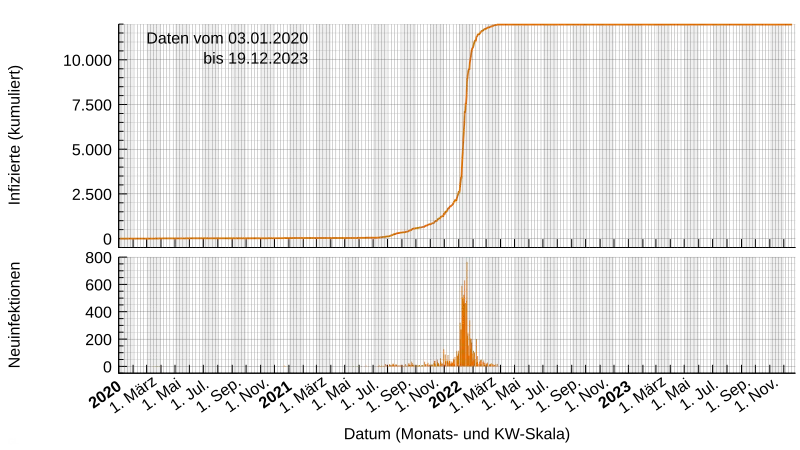Click the top-left corner of the upper chart grid
Screen dimensions: 800x450
pyautogui.click(x=122, y=26)
